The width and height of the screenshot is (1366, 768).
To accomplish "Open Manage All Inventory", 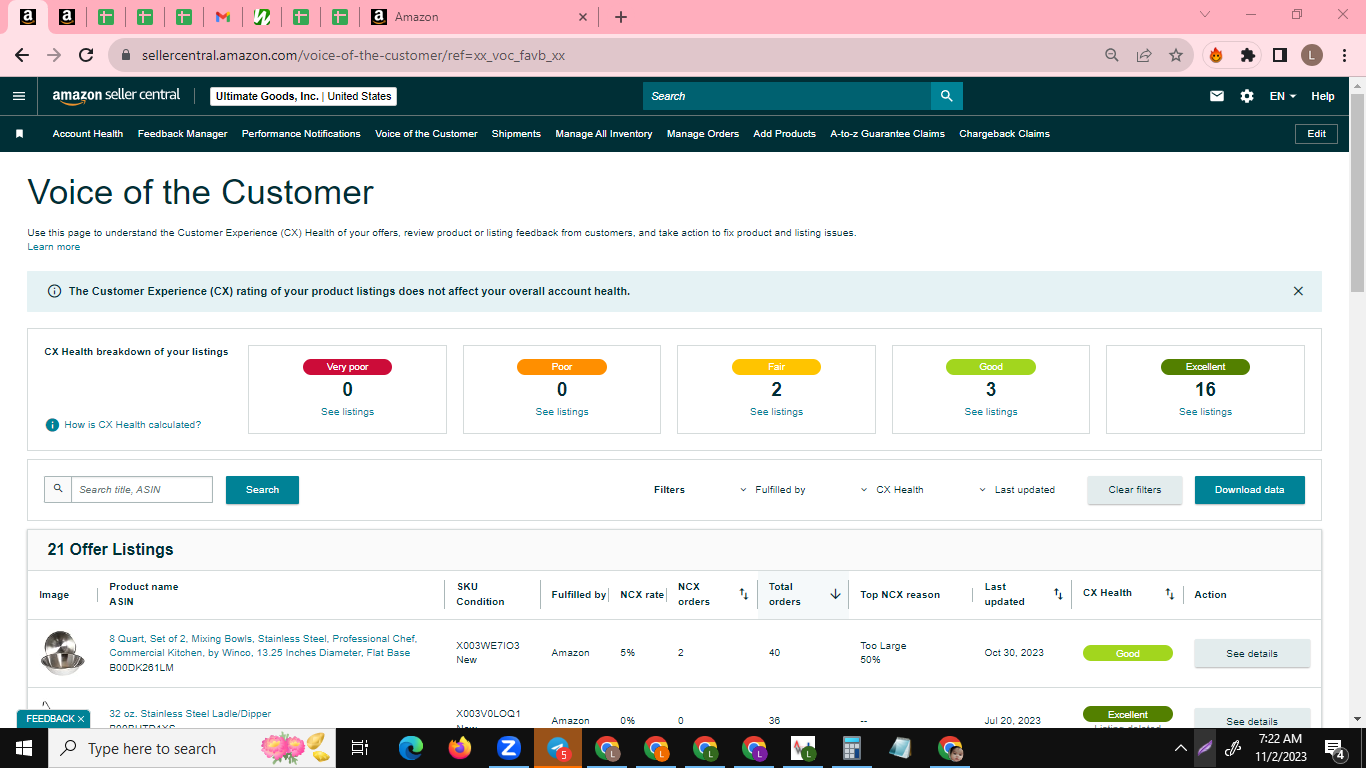I will point(604,134).
